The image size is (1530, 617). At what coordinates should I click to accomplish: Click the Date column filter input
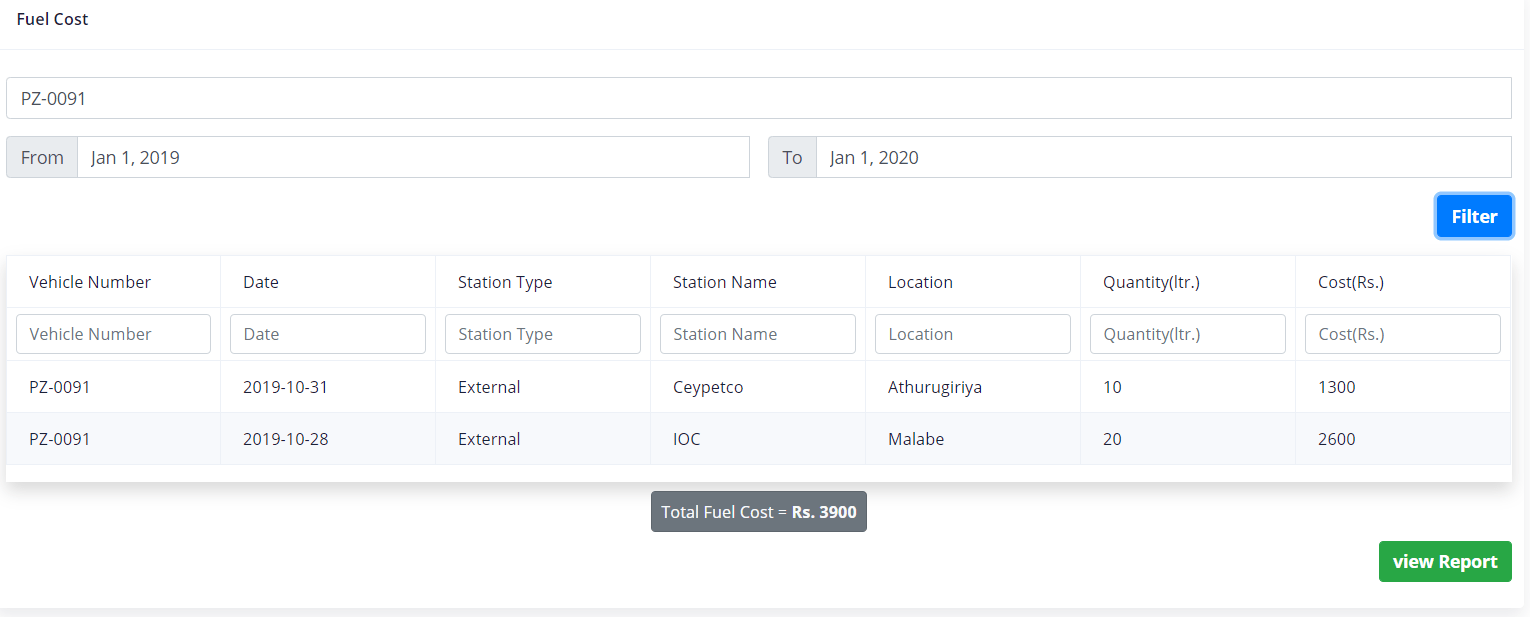(328, 334)
